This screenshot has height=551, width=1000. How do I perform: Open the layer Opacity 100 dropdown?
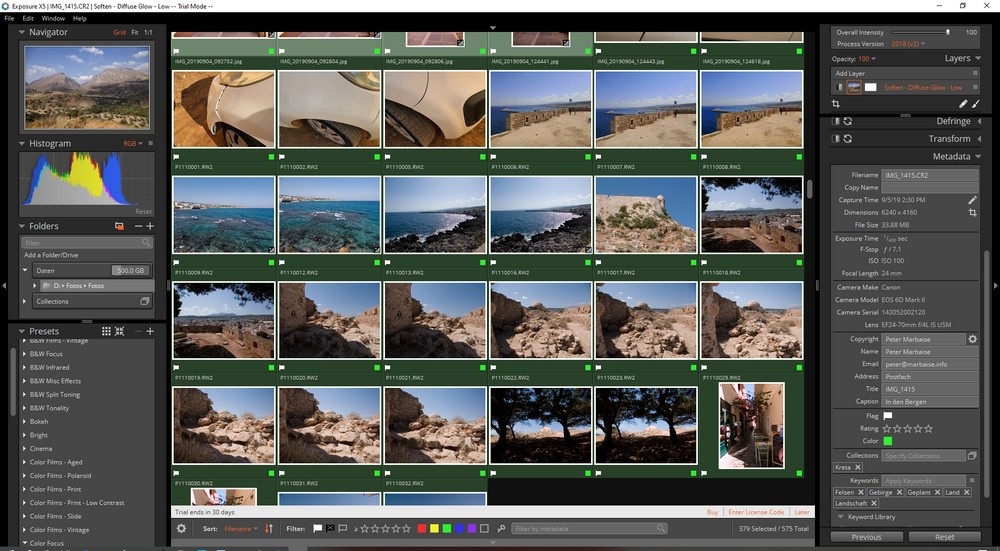tap(867, 59)
